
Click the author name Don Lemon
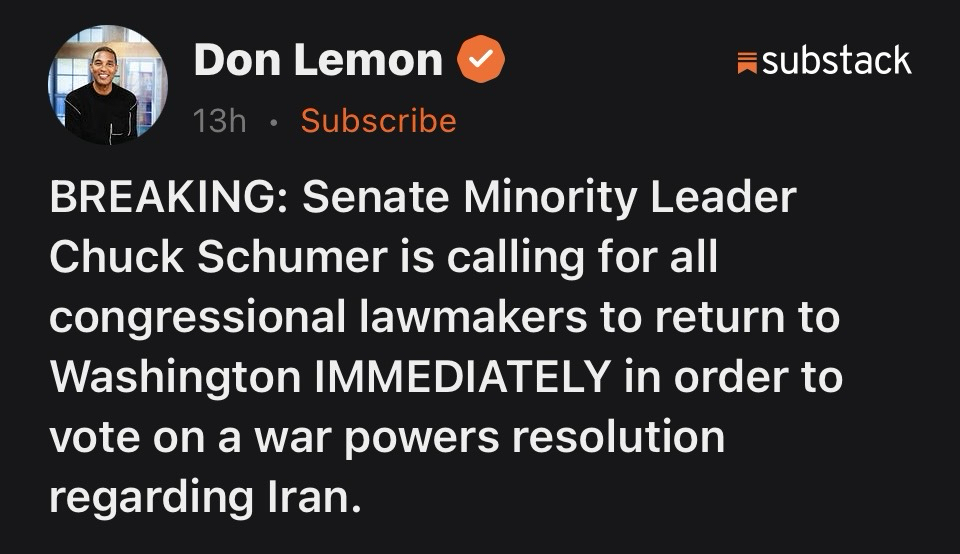(x=318, y=60)
